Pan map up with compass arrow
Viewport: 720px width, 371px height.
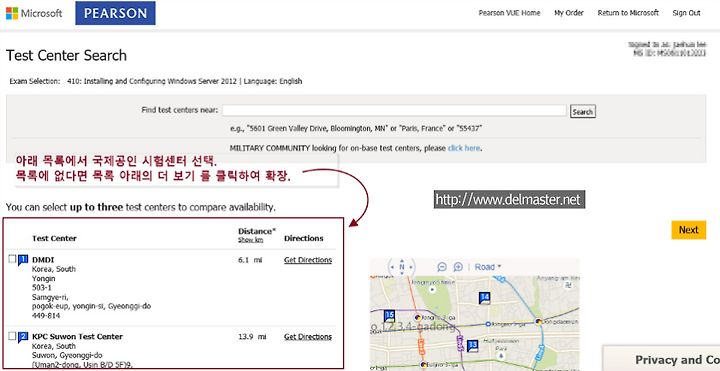[402, 260]
